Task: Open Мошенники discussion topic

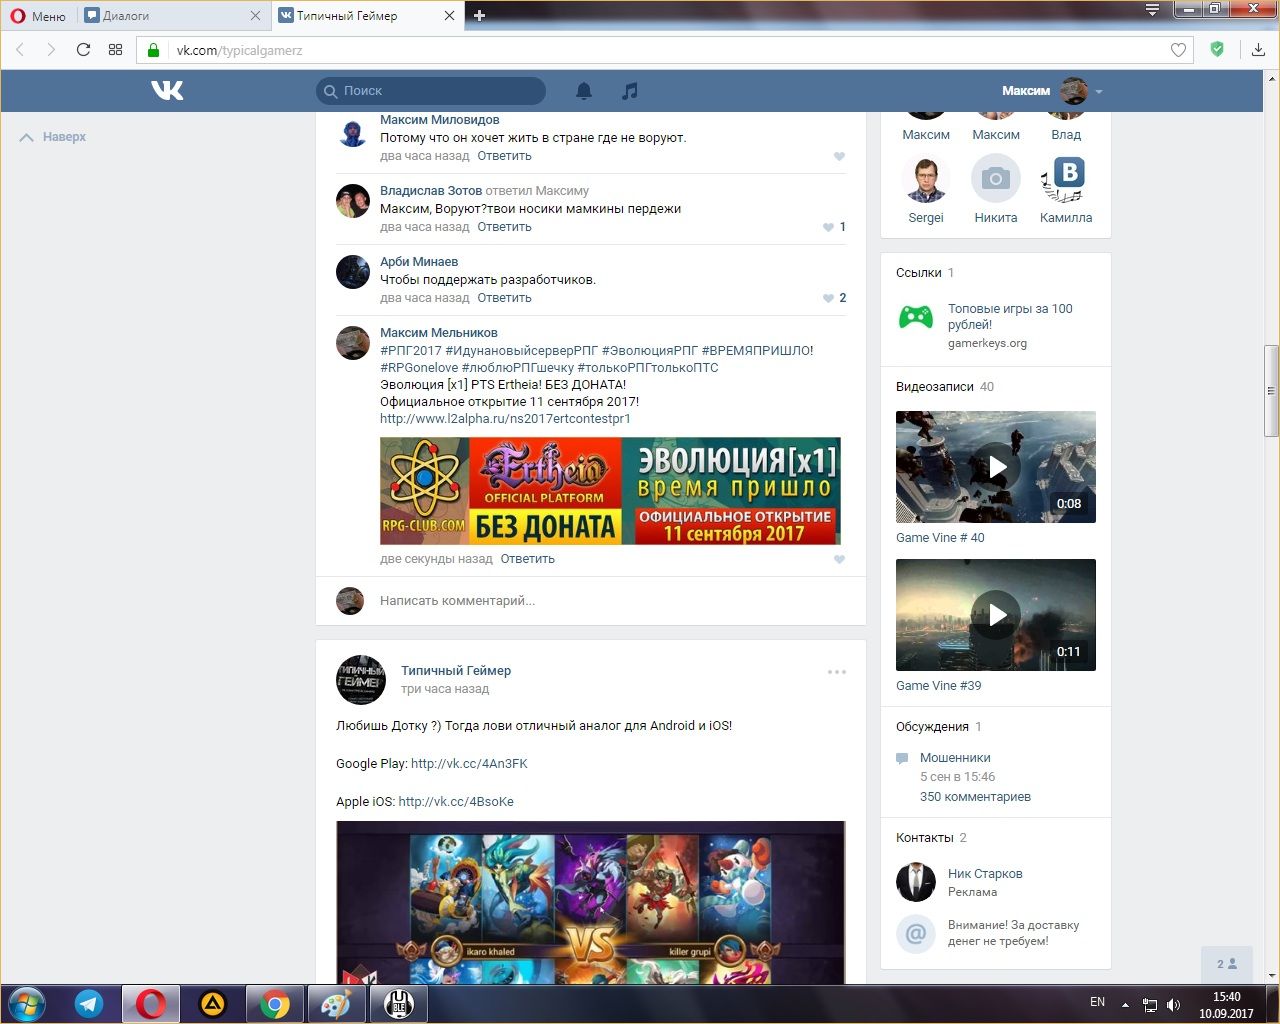Action: 955,758
